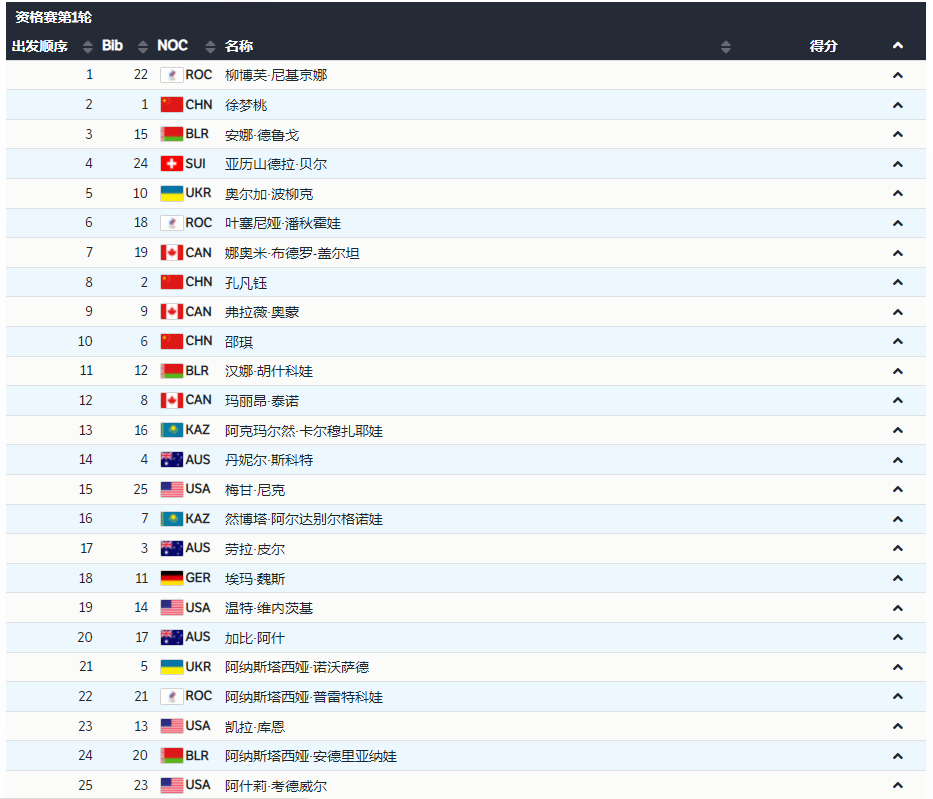Toggle details chevron for 丹妮尔·斯科特
Screen dimensions: 933x799
pos(897,460)
